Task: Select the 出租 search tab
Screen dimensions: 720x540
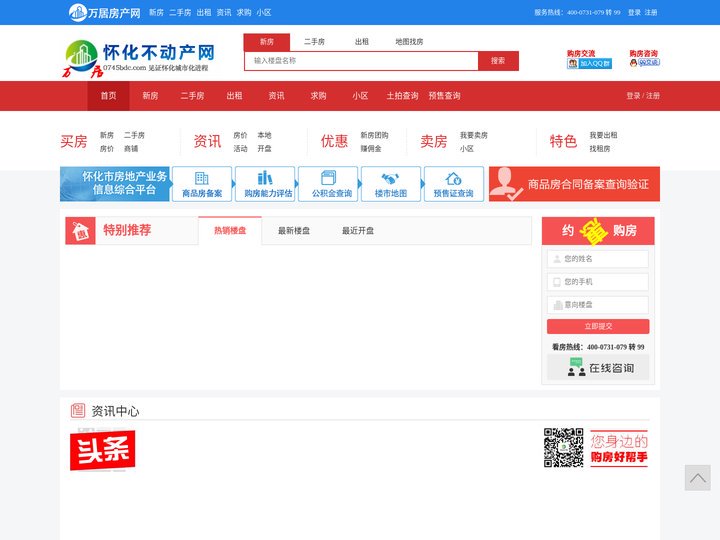Action: click(x=362, y=42)
